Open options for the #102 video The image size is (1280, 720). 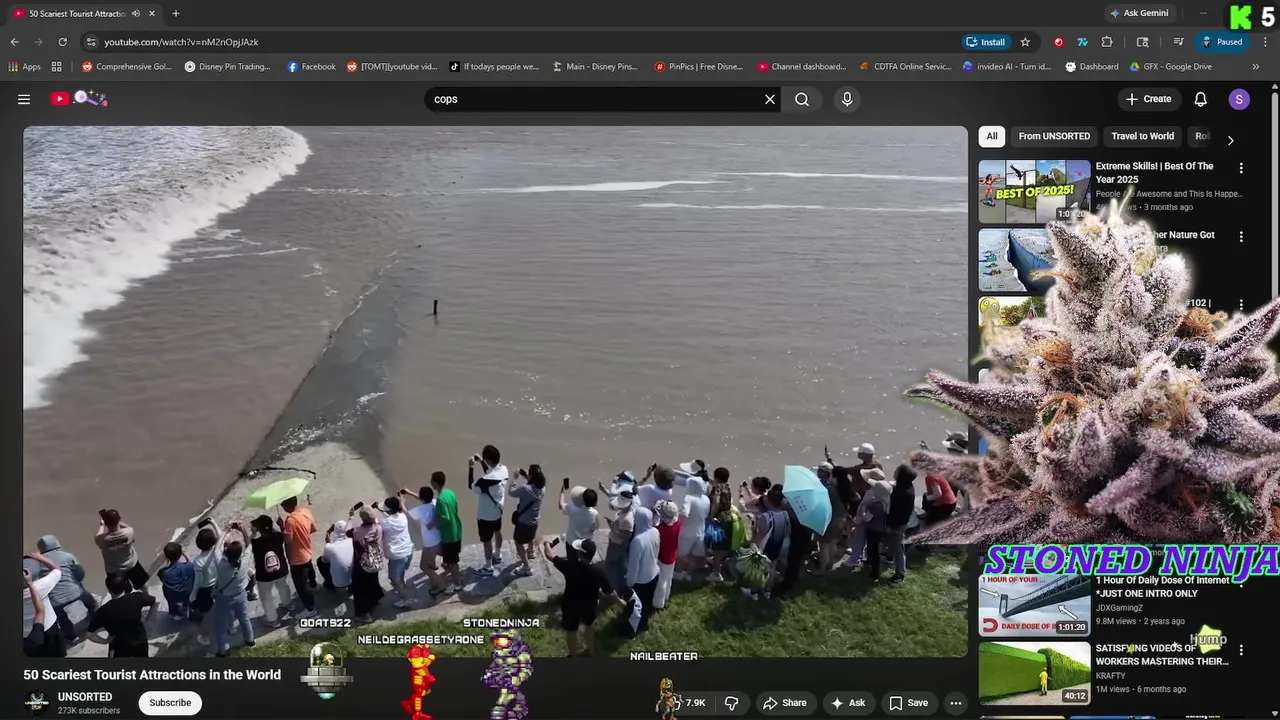pyautogui.click(x=1241, y=305)
